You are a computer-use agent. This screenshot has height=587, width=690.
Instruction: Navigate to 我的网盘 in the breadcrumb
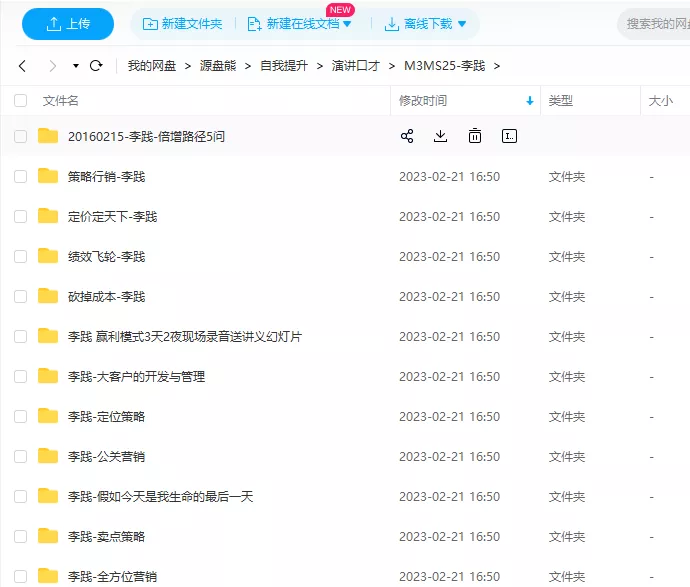pos(152,66)
